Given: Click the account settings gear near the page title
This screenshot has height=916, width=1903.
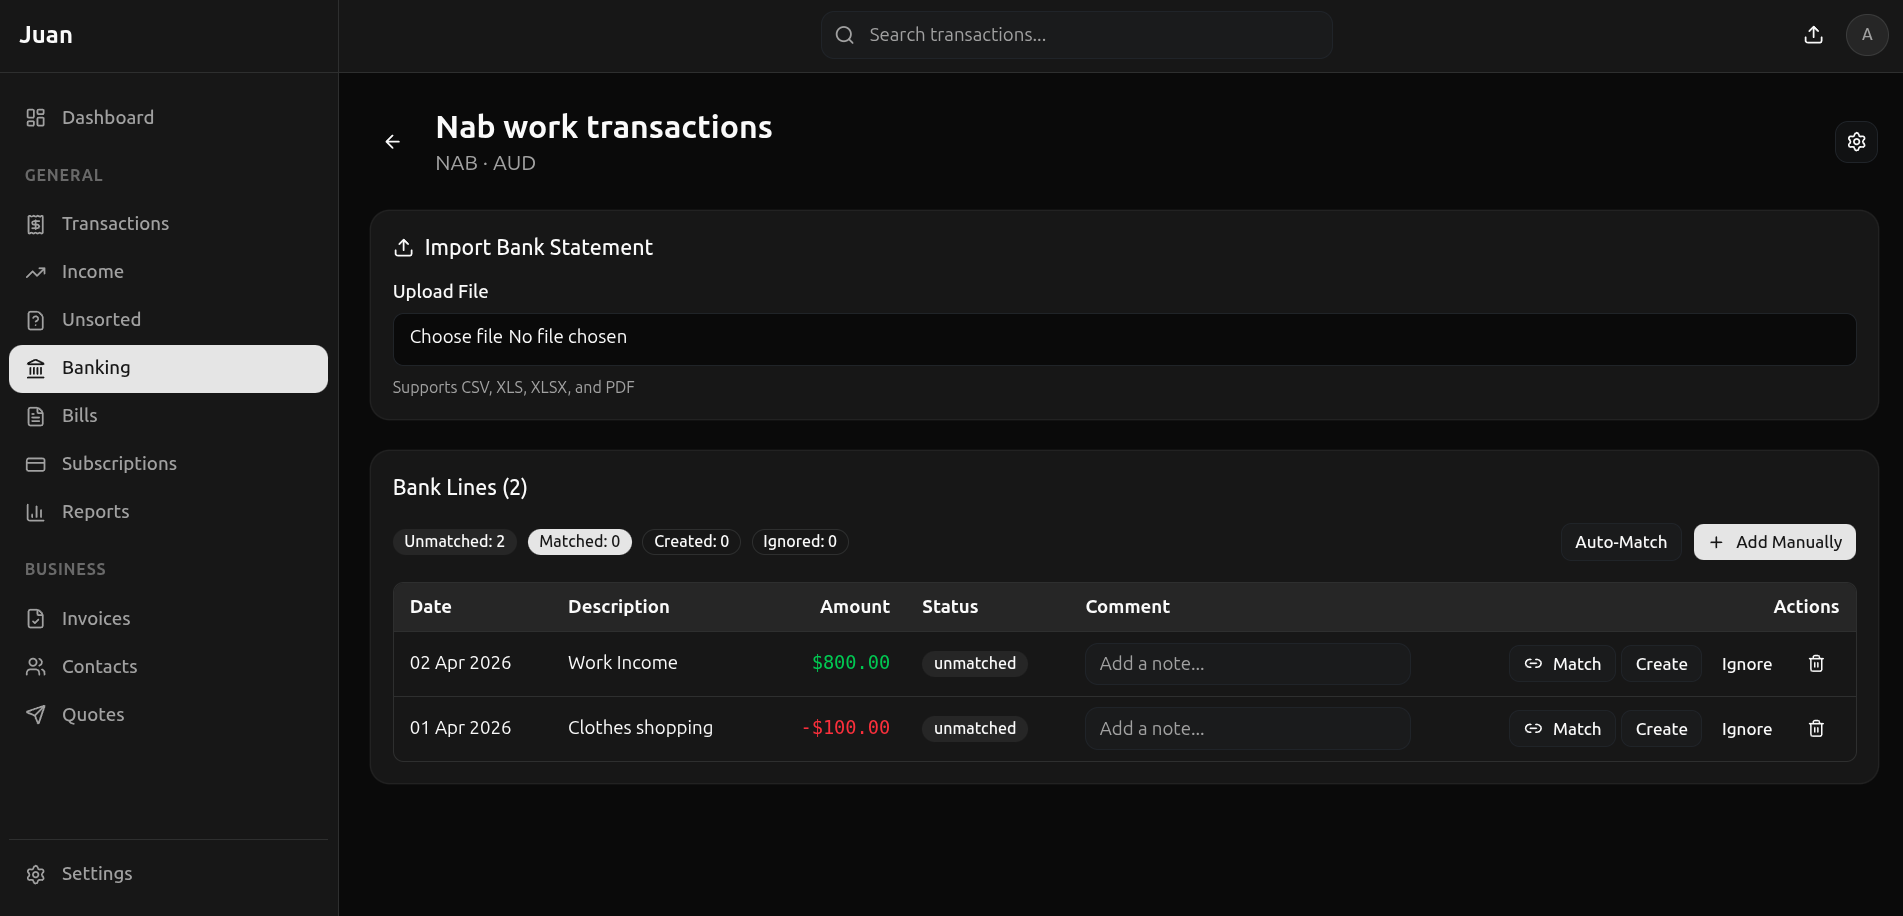Looking at the screenshot, I should pyautogui.click(x=1856, y=141).
